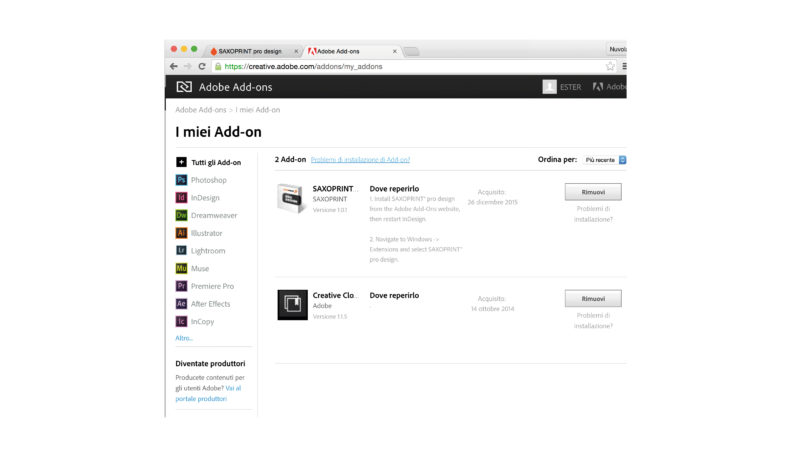800x466 pixels.
Task: Click the Tutti gli Add-on plus icon
Action: (x=181, y=162)
